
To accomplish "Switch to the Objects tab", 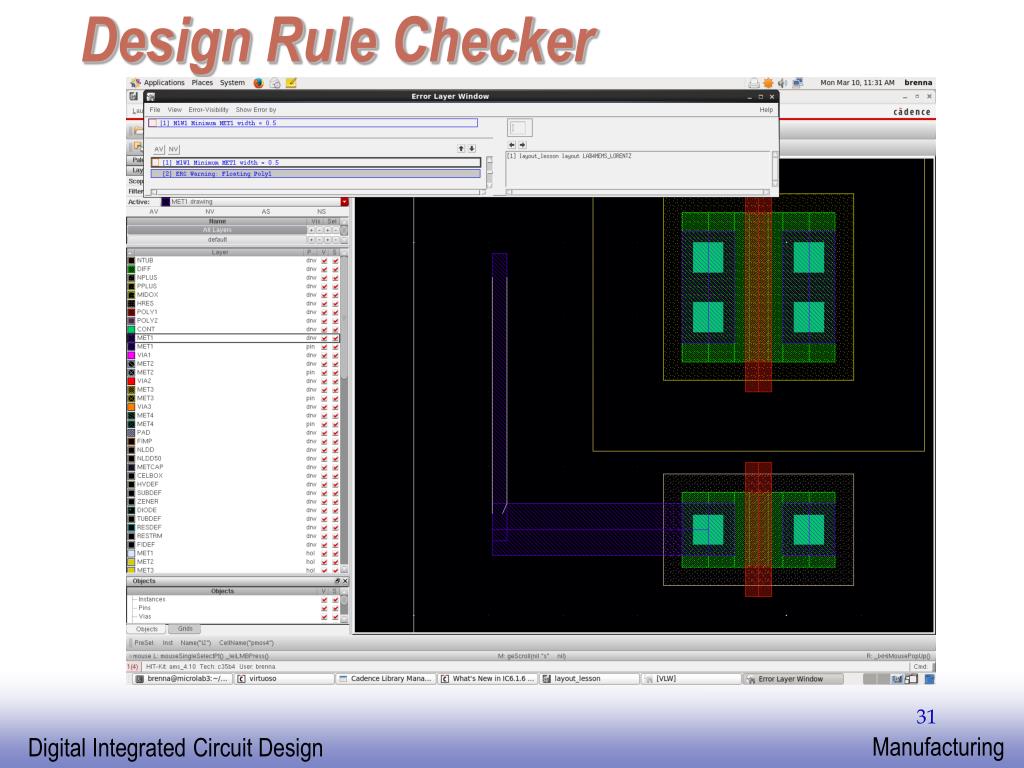I will pyautogui.click(x=147, y=629).
